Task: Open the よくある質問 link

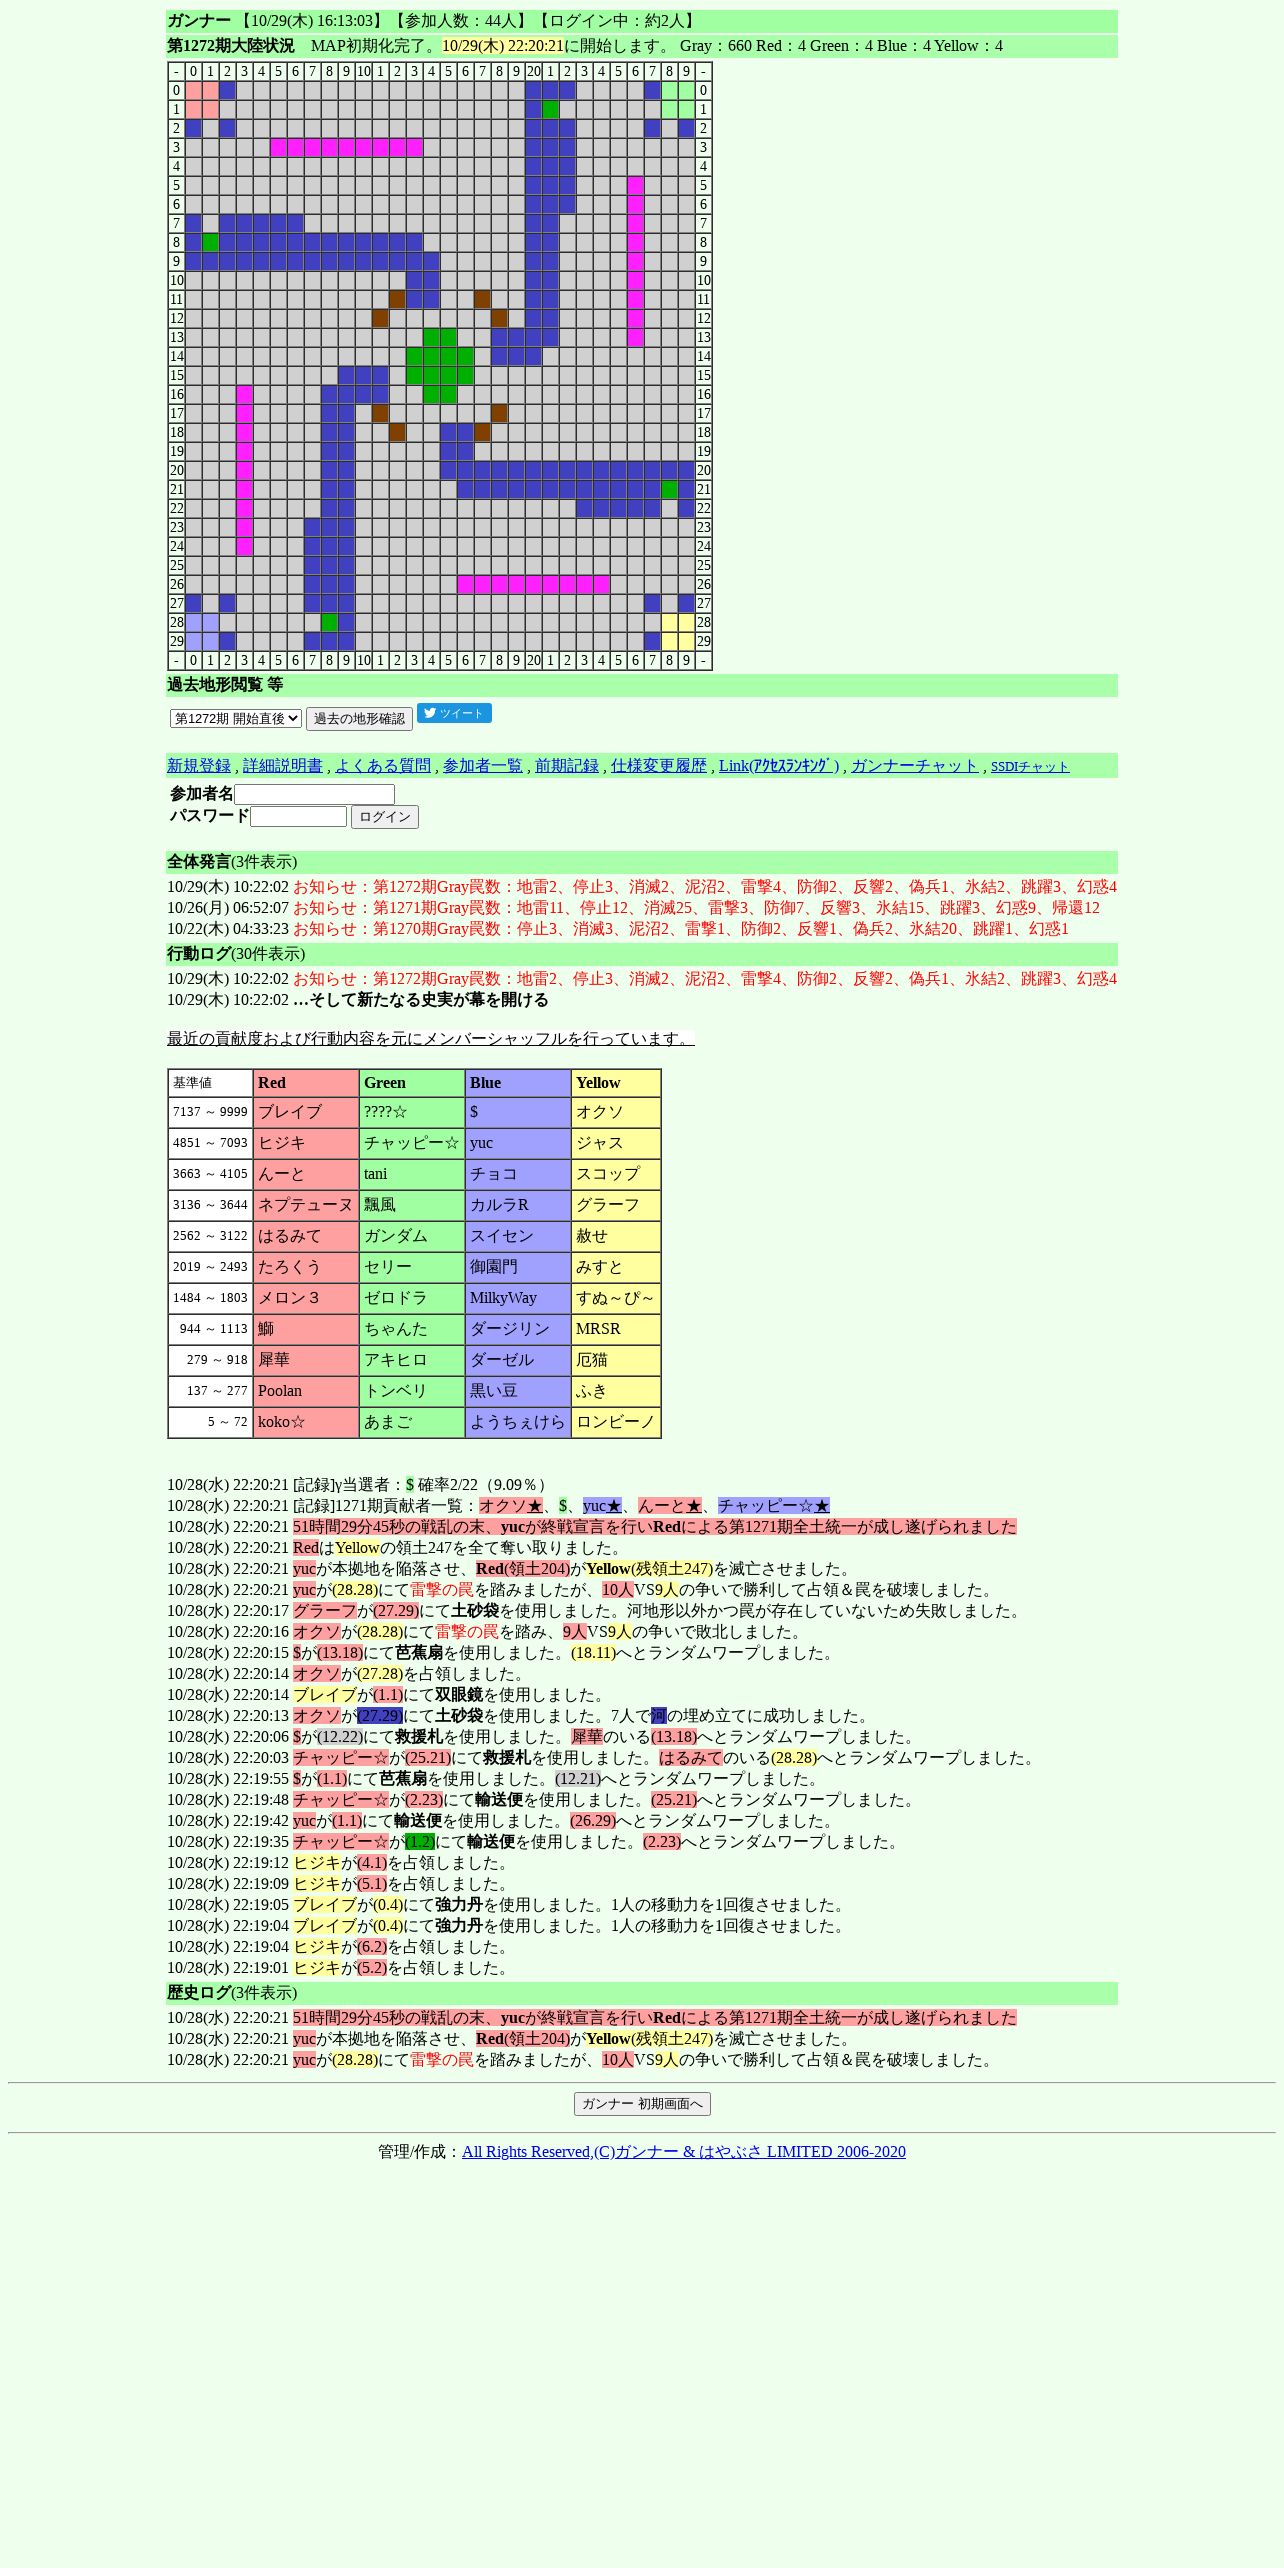Action: (x=383, y=766)
